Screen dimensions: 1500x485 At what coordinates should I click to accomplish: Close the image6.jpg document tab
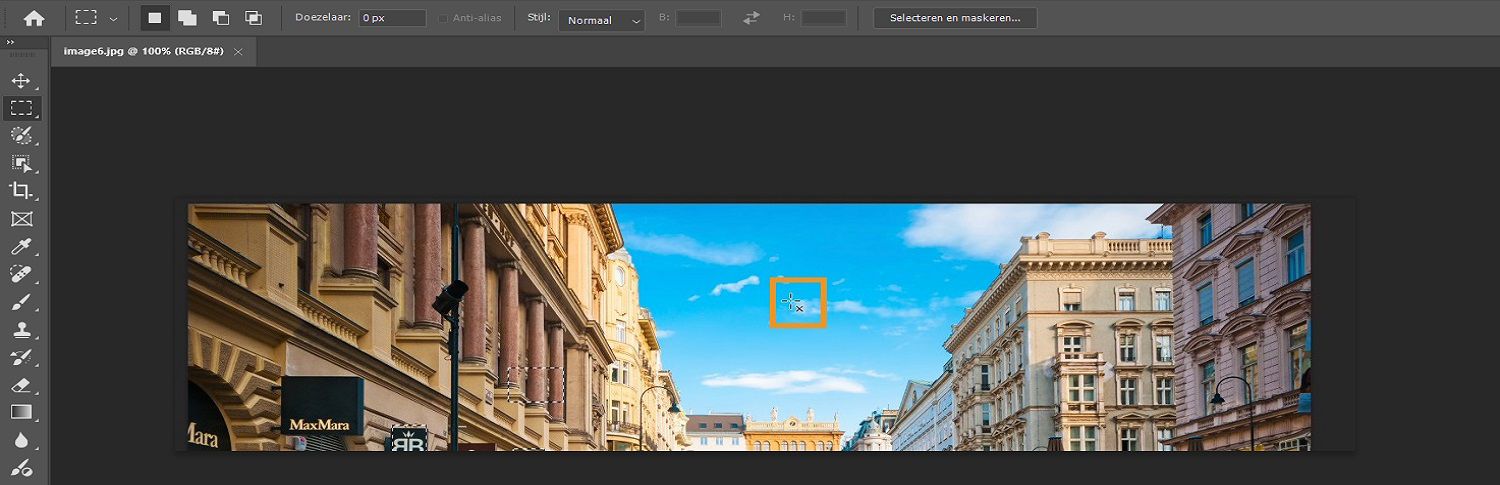[x=238, y=51]
